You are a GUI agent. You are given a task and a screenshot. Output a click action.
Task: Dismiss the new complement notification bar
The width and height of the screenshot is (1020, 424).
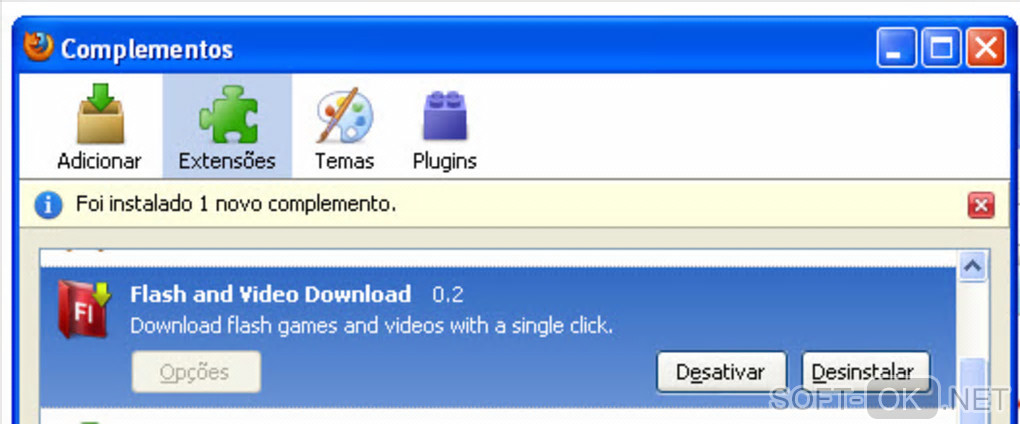click(x=981, y=206)
